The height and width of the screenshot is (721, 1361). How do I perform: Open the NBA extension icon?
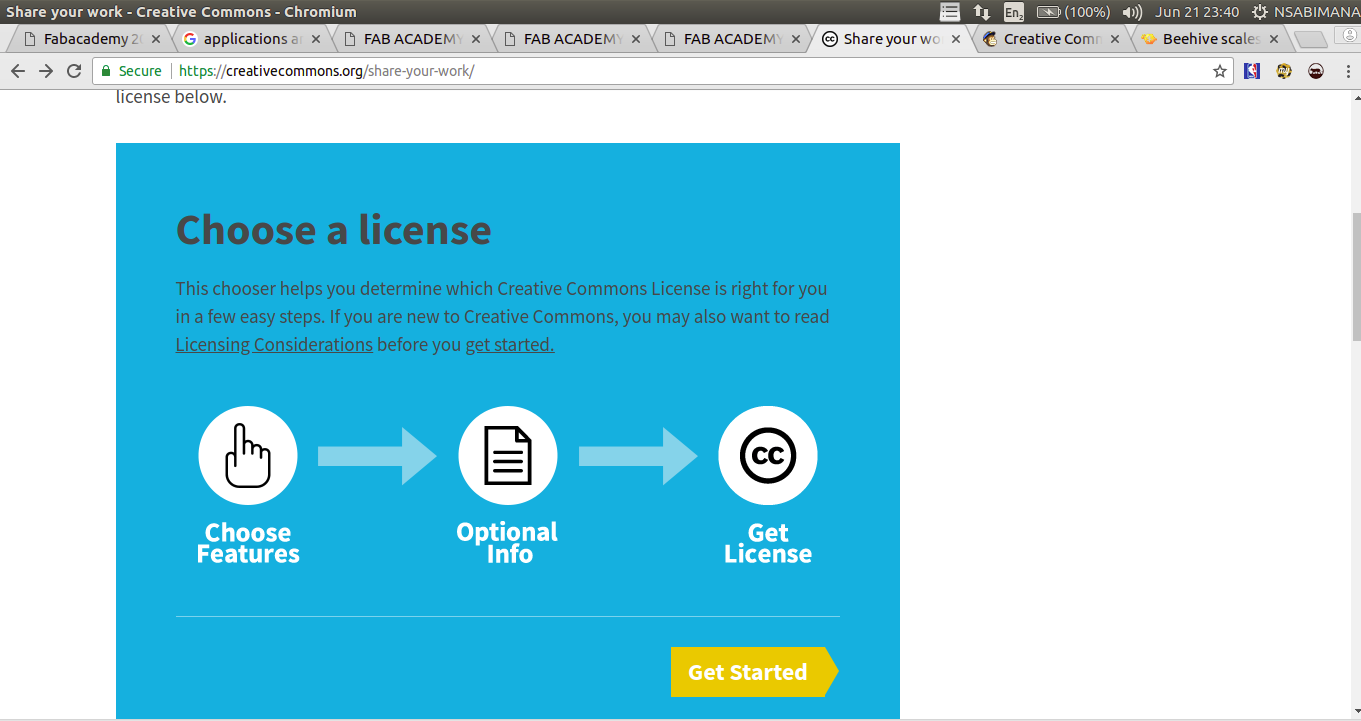(1252, 71)
